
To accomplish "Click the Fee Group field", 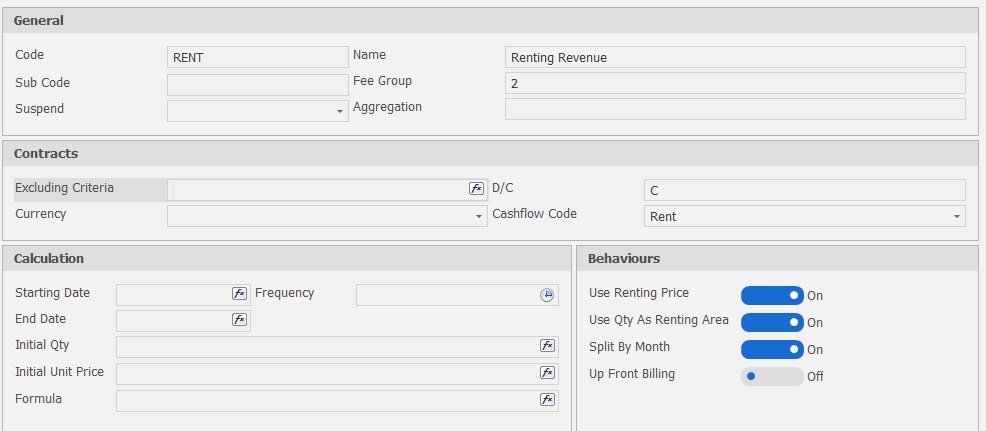I will pyautogui.click(x=735, y=82).
